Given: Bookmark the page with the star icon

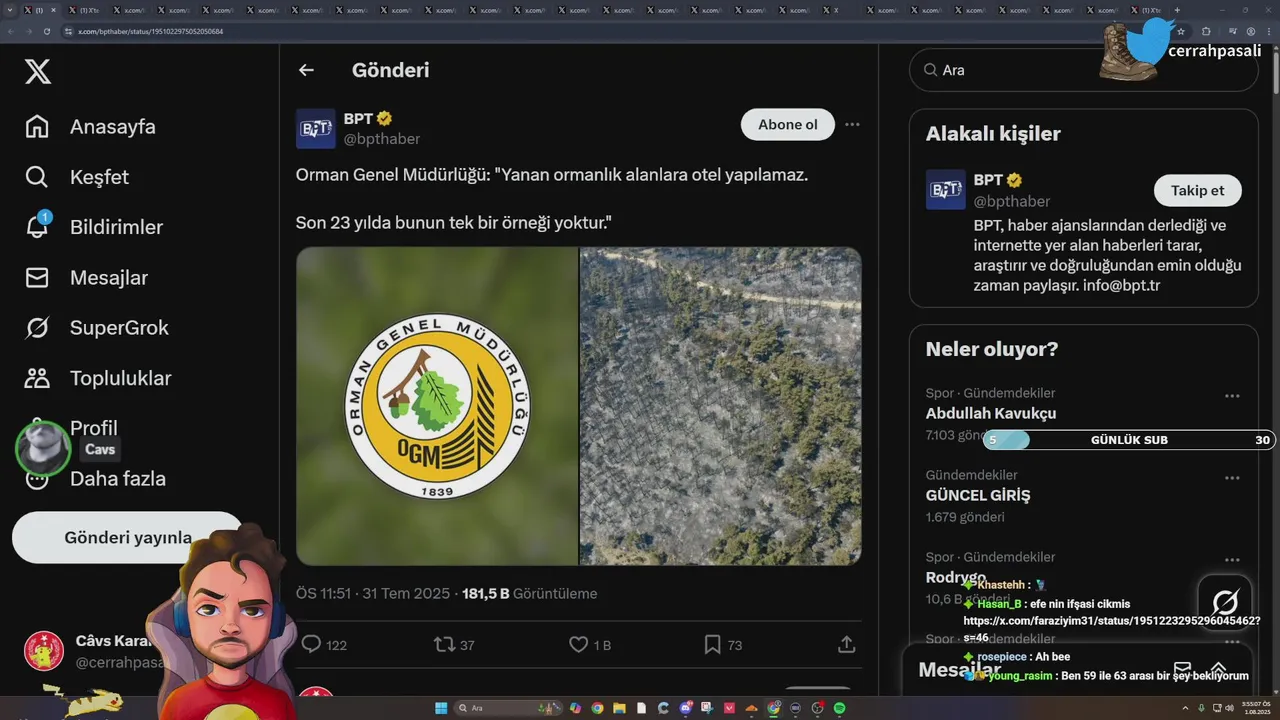Looking at the screenshot, I should click(x=1181, y=31).
